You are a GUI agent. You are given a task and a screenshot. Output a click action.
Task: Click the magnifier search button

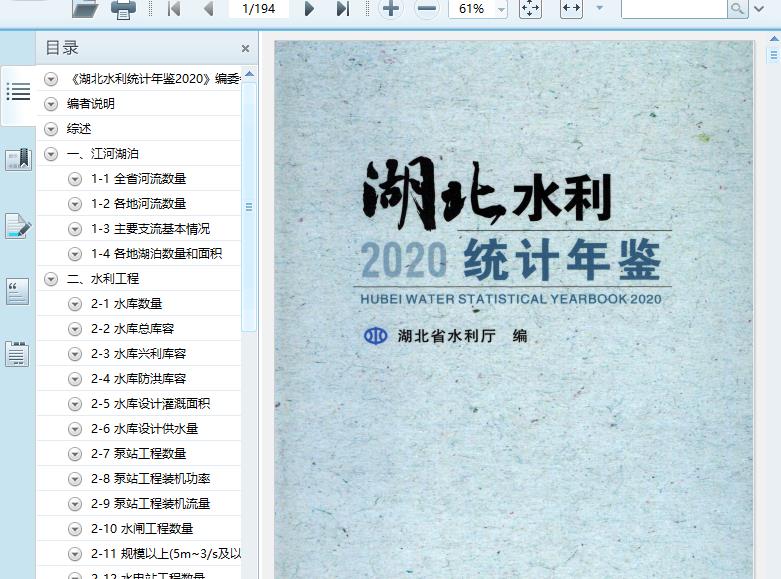[x=738, y=8]
